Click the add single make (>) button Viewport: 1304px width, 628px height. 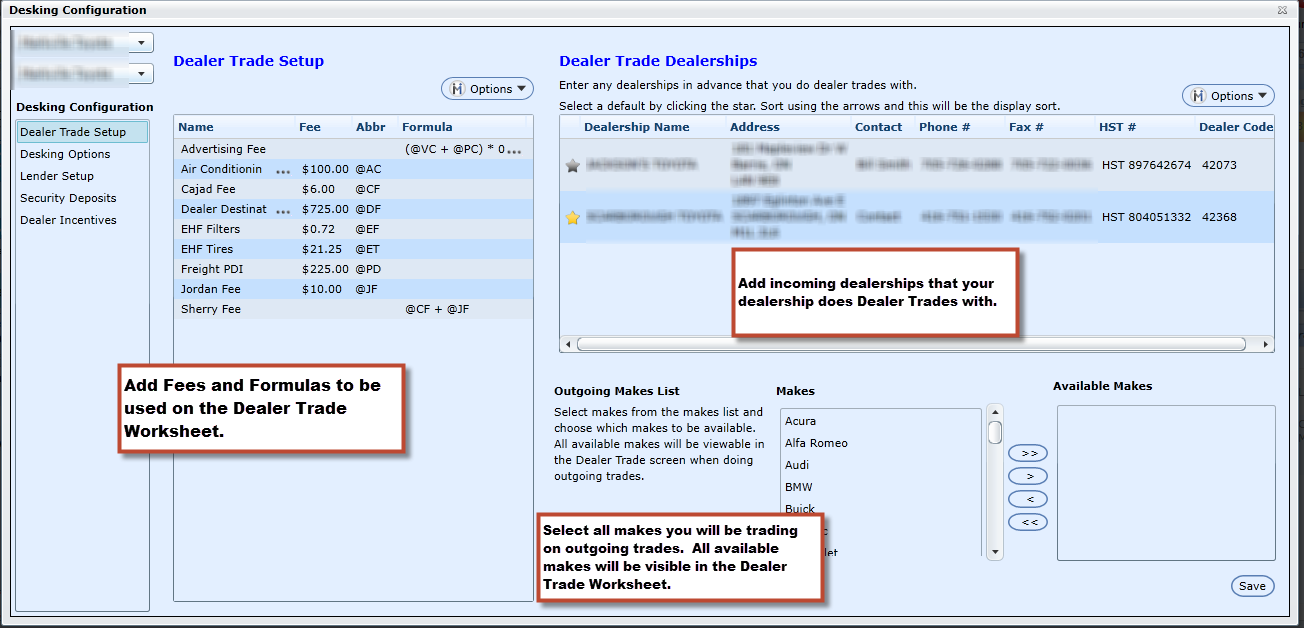[1028, 476]
